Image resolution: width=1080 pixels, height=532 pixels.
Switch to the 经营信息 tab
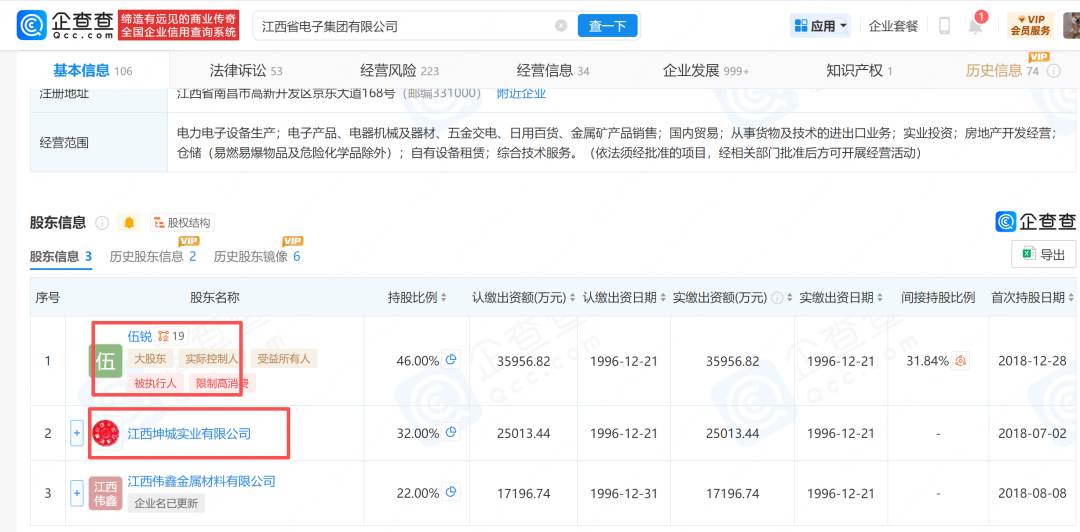point(553,70)
